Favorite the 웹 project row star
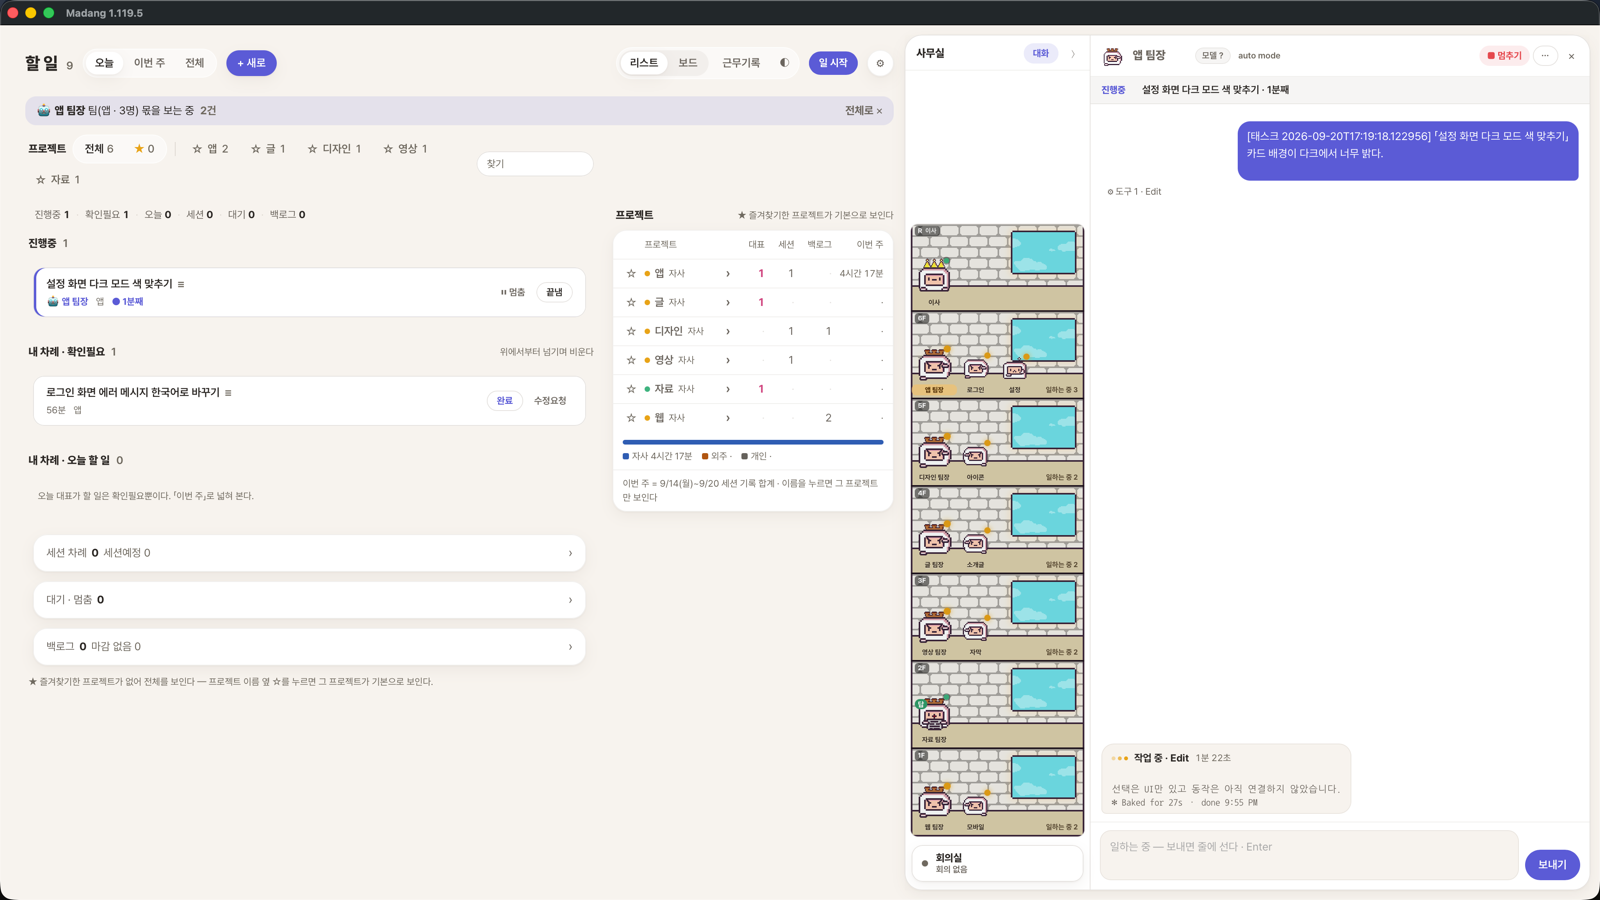This screenshot has width=1600, height=900. pos(631,418)
